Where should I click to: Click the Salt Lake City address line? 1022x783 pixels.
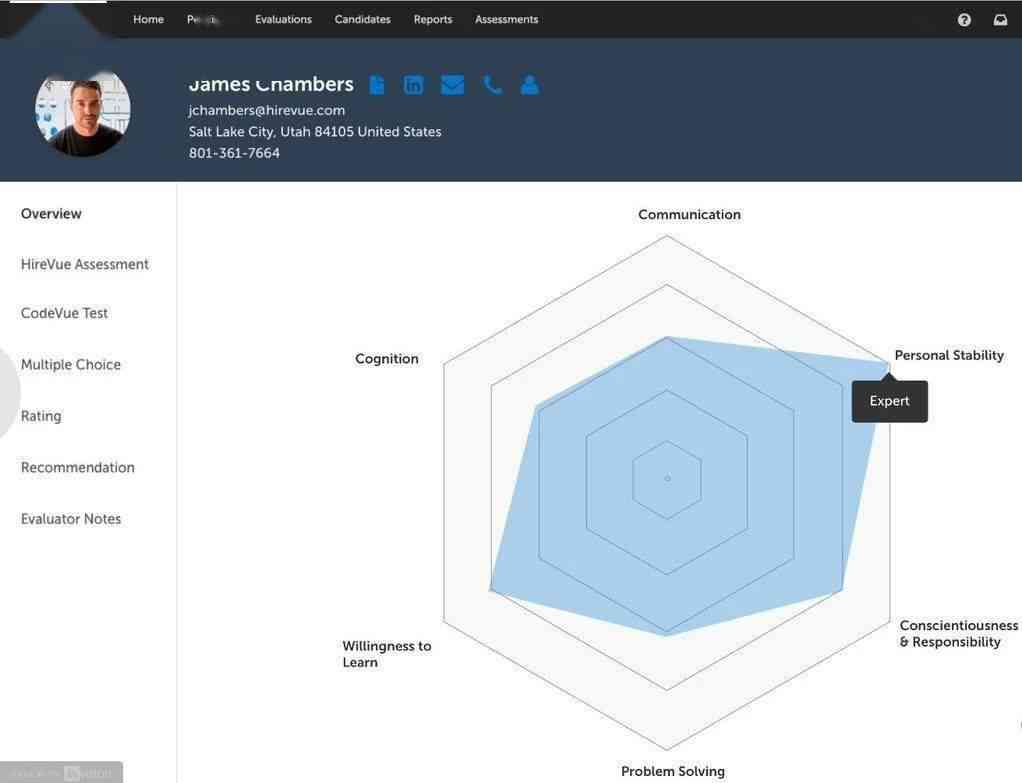[x=315, y=132]
